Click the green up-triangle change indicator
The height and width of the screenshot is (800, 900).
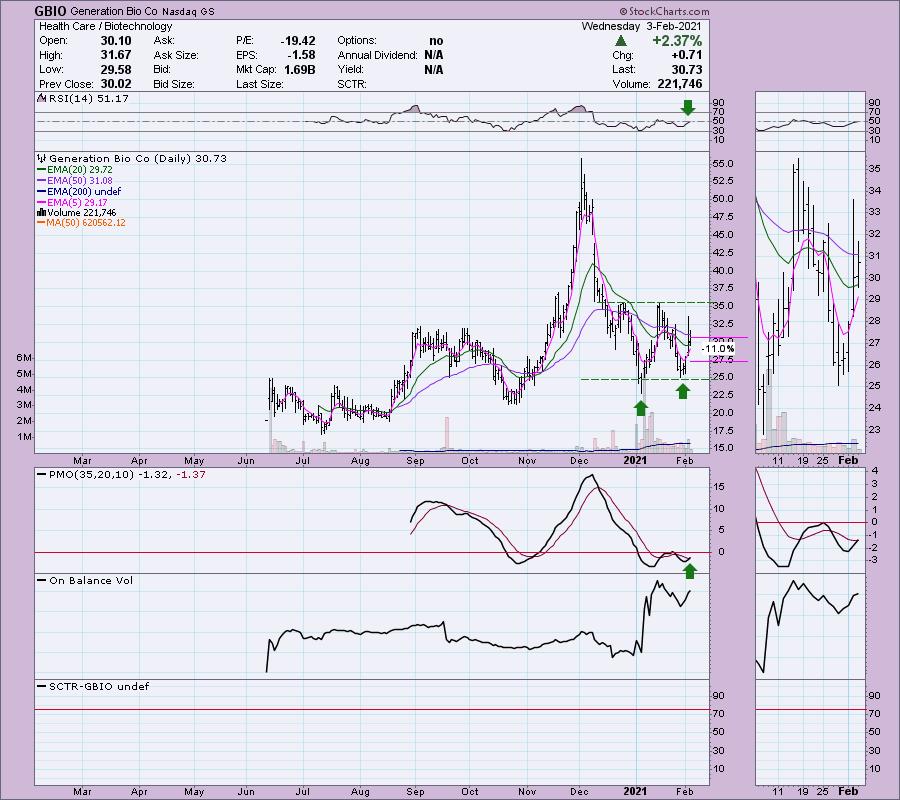[620, 41]
